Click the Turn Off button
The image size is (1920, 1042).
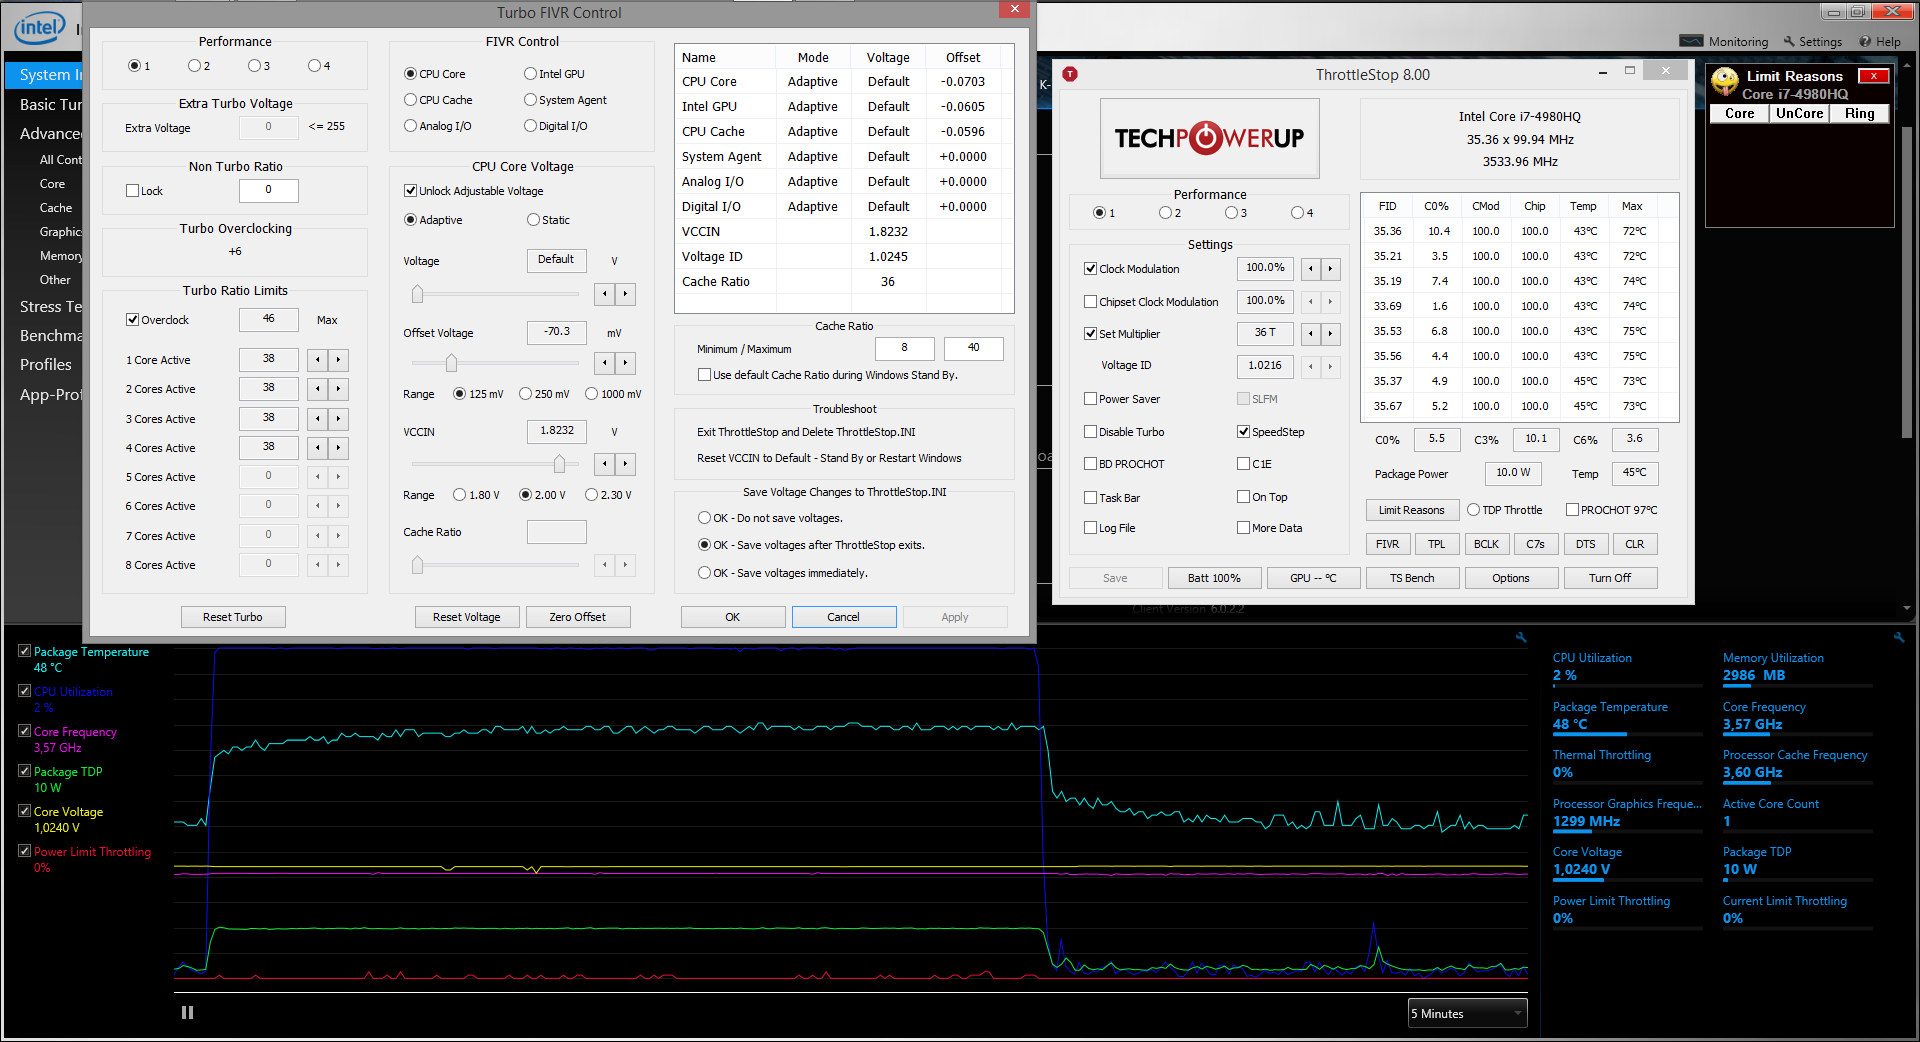(x=1610, y=578)
